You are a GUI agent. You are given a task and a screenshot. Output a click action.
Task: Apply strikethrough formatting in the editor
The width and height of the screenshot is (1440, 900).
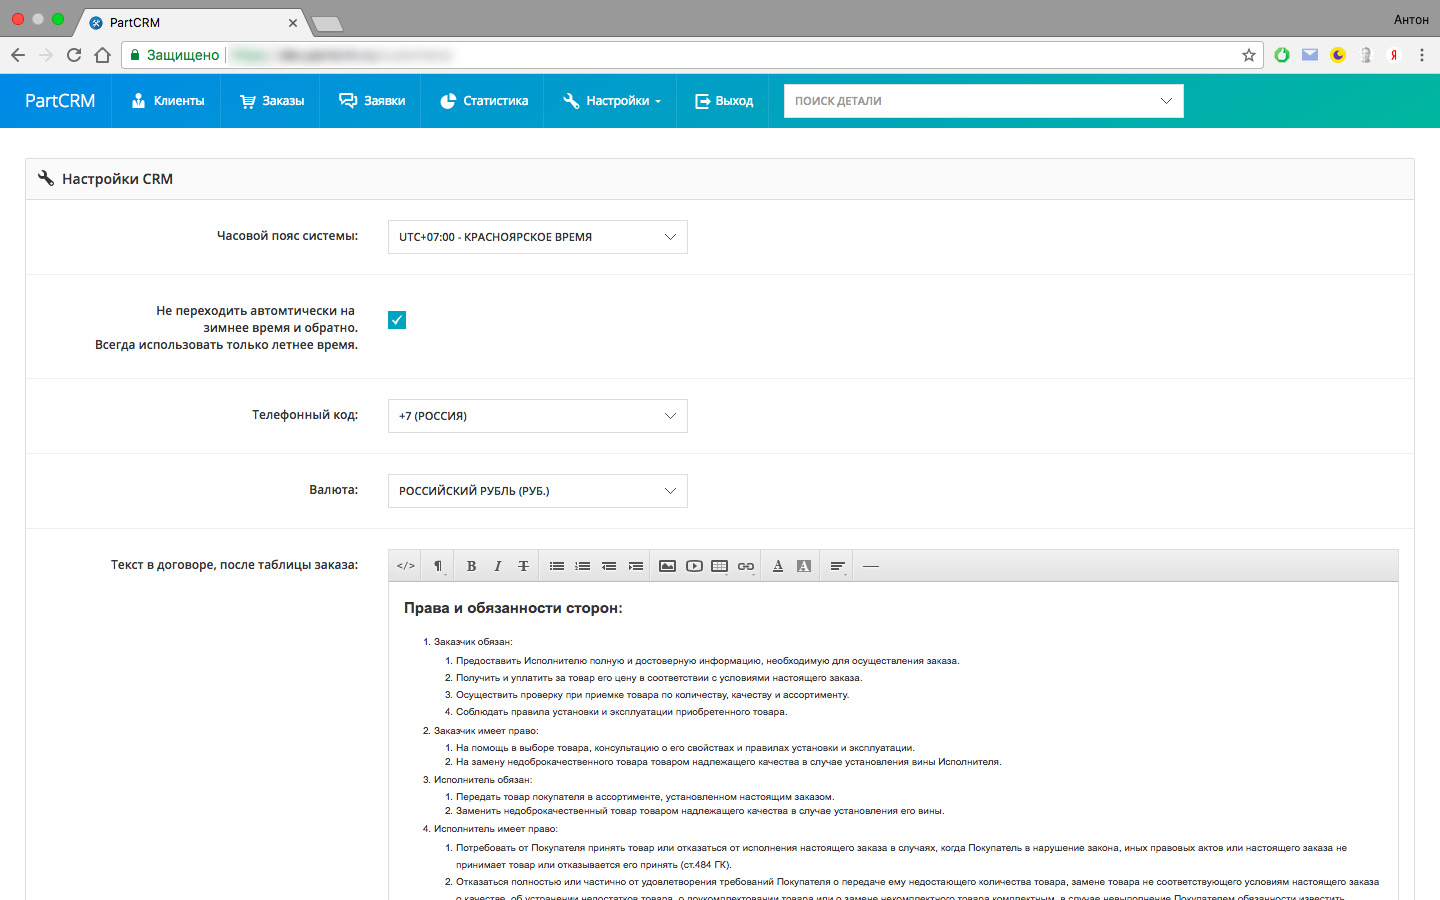(523, 566)
